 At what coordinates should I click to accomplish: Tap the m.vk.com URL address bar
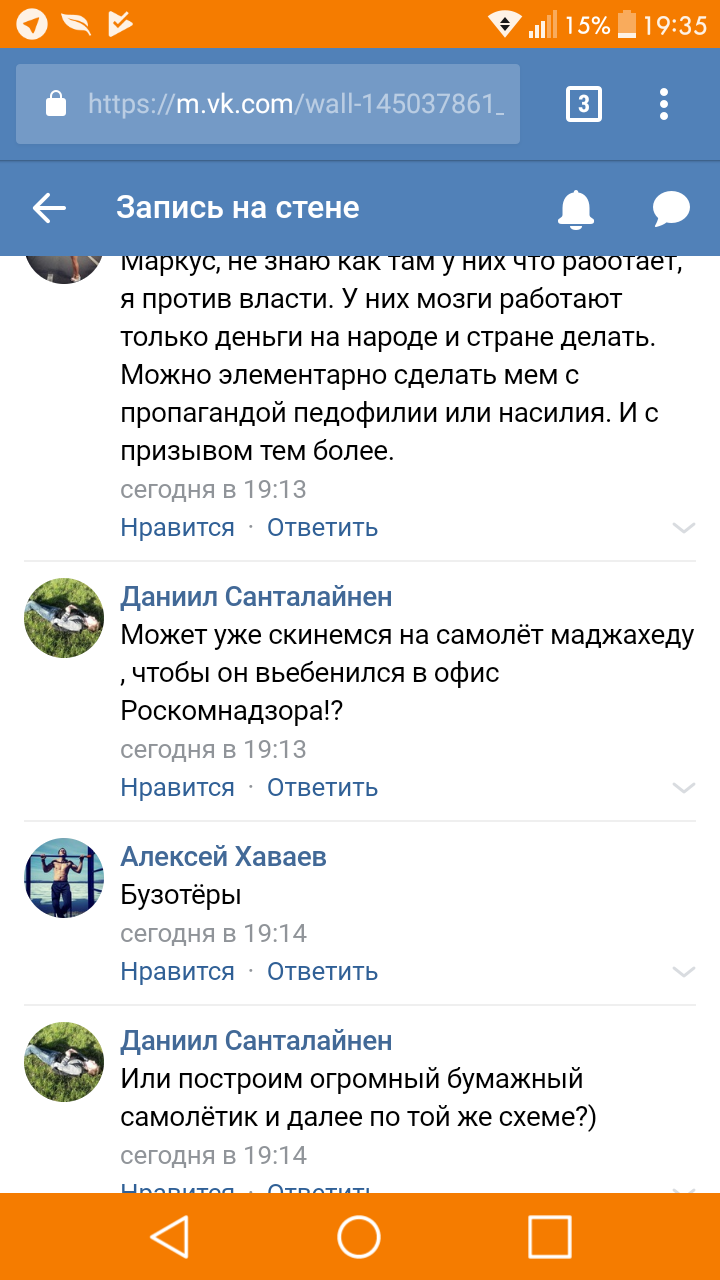pos(295,104)
